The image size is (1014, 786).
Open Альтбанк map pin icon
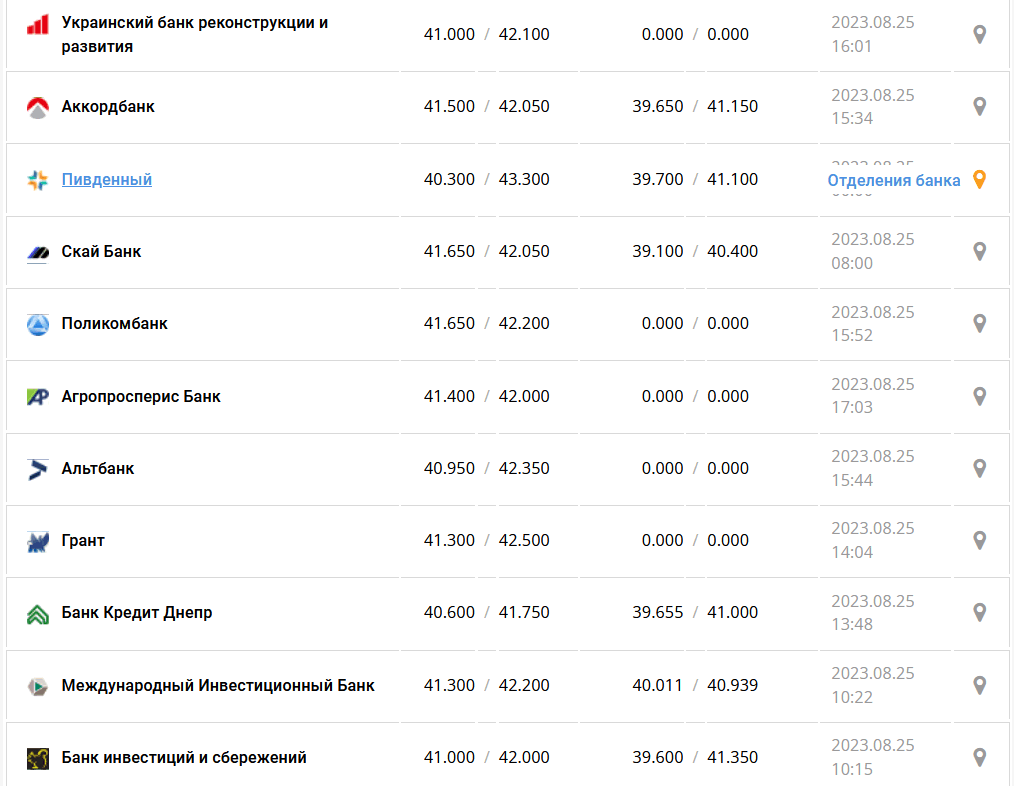point(980,468)
